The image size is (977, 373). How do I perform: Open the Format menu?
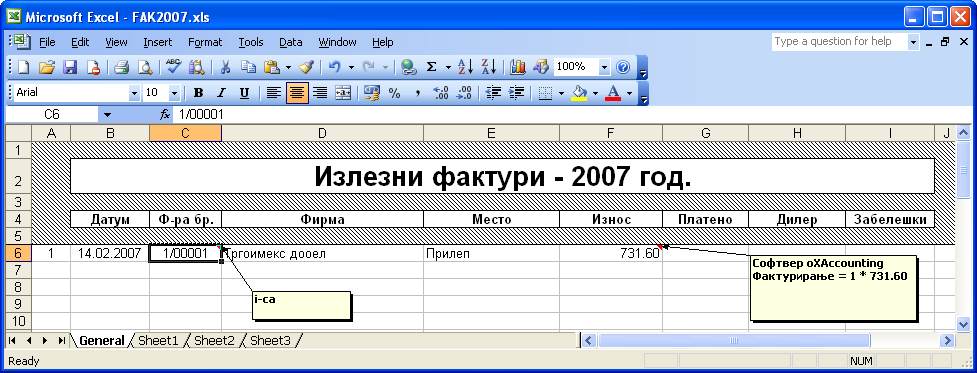pyautogui.click(x=205, y=42)
